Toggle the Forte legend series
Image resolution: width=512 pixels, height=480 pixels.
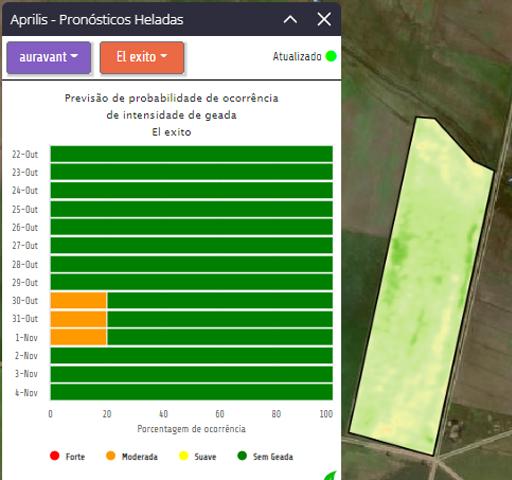coord(67,456)
